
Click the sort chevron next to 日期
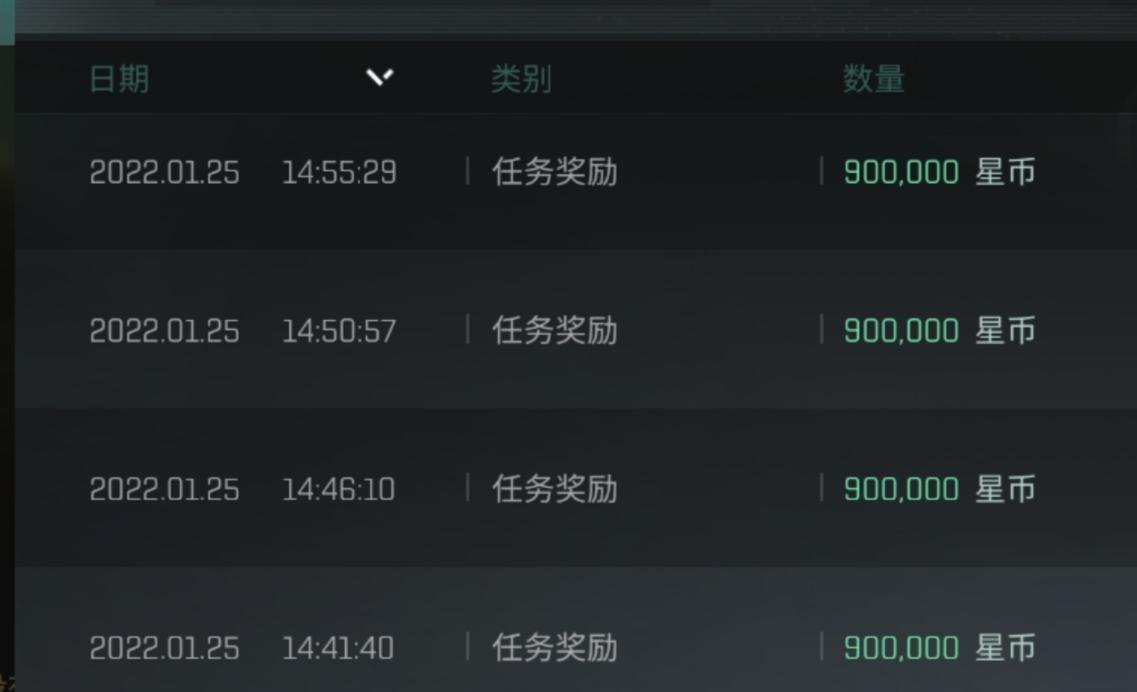tap(380, 77)
